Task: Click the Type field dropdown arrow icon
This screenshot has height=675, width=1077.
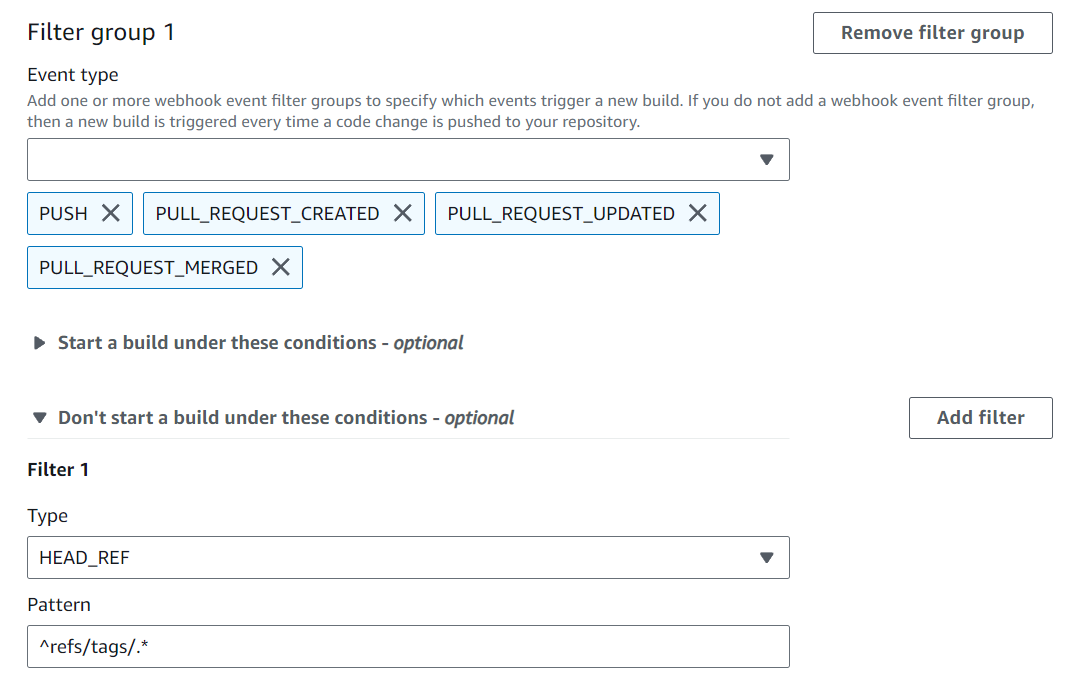Action: (767, 557)
